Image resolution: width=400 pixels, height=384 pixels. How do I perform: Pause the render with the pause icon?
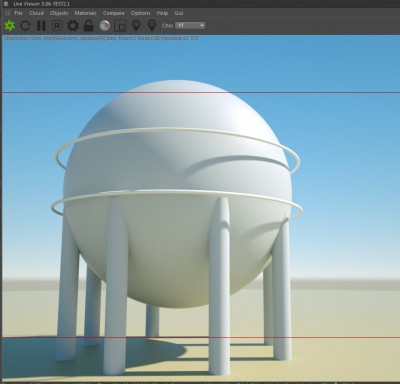(41, 26)
